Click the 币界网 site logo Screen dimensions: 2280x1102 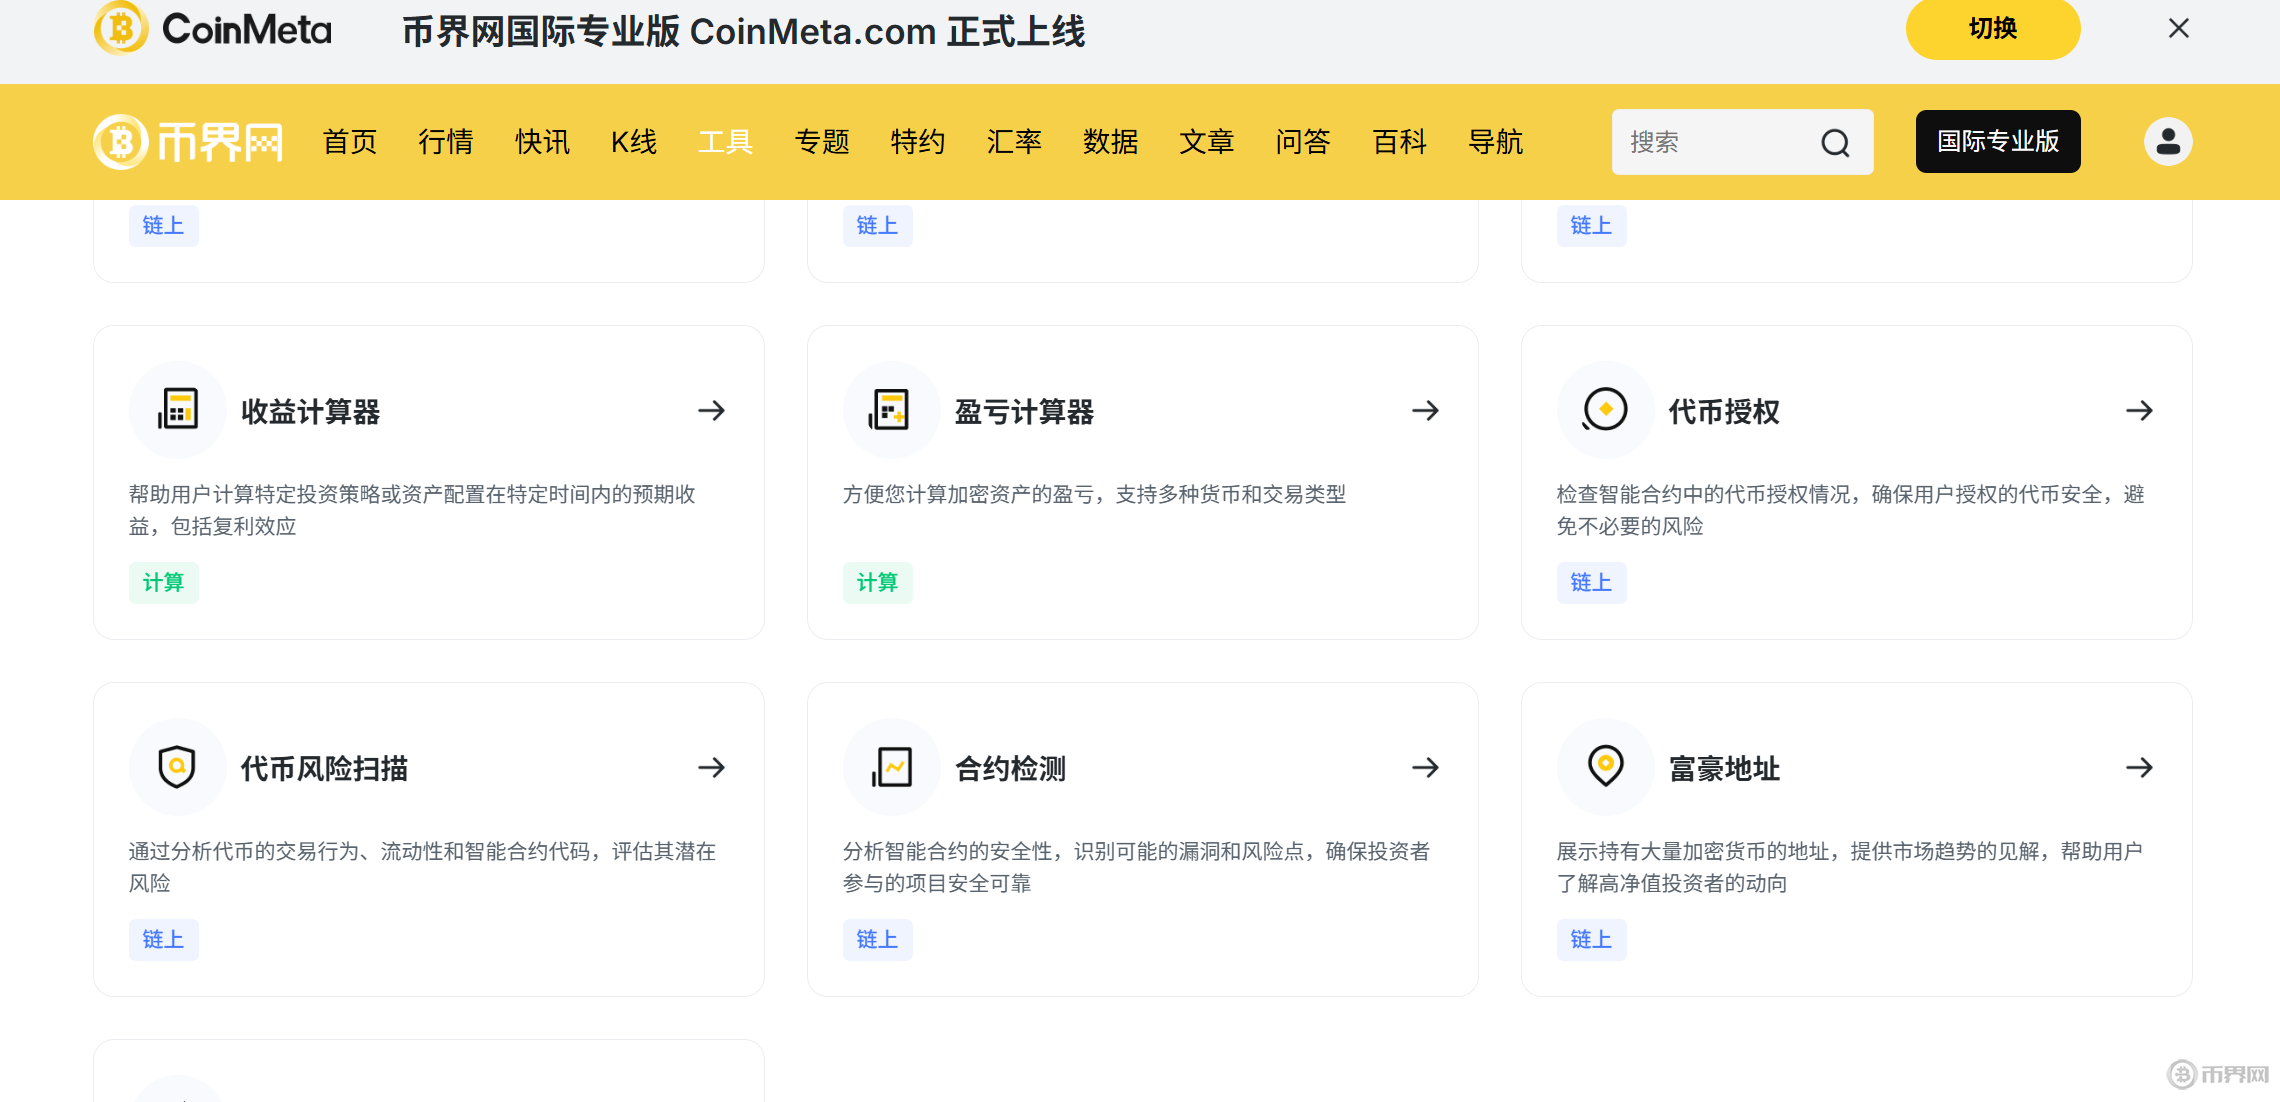[x=188, y=142]
